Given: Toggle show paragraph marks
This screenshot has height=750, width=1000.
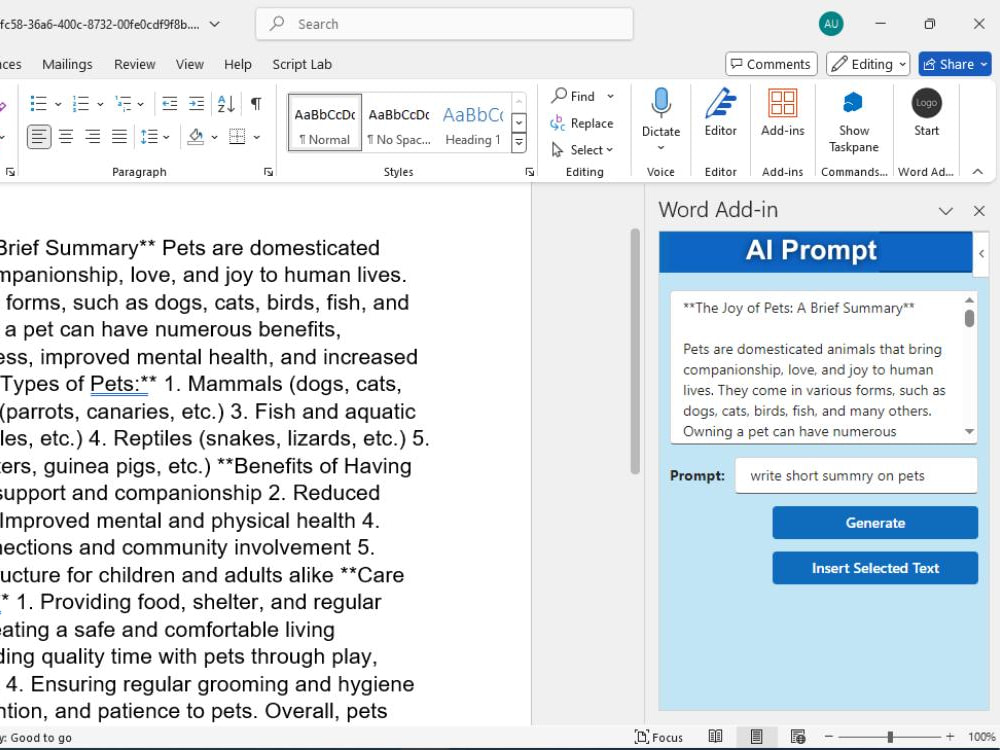Looking at the screenshot, I should tap(256, 103).
